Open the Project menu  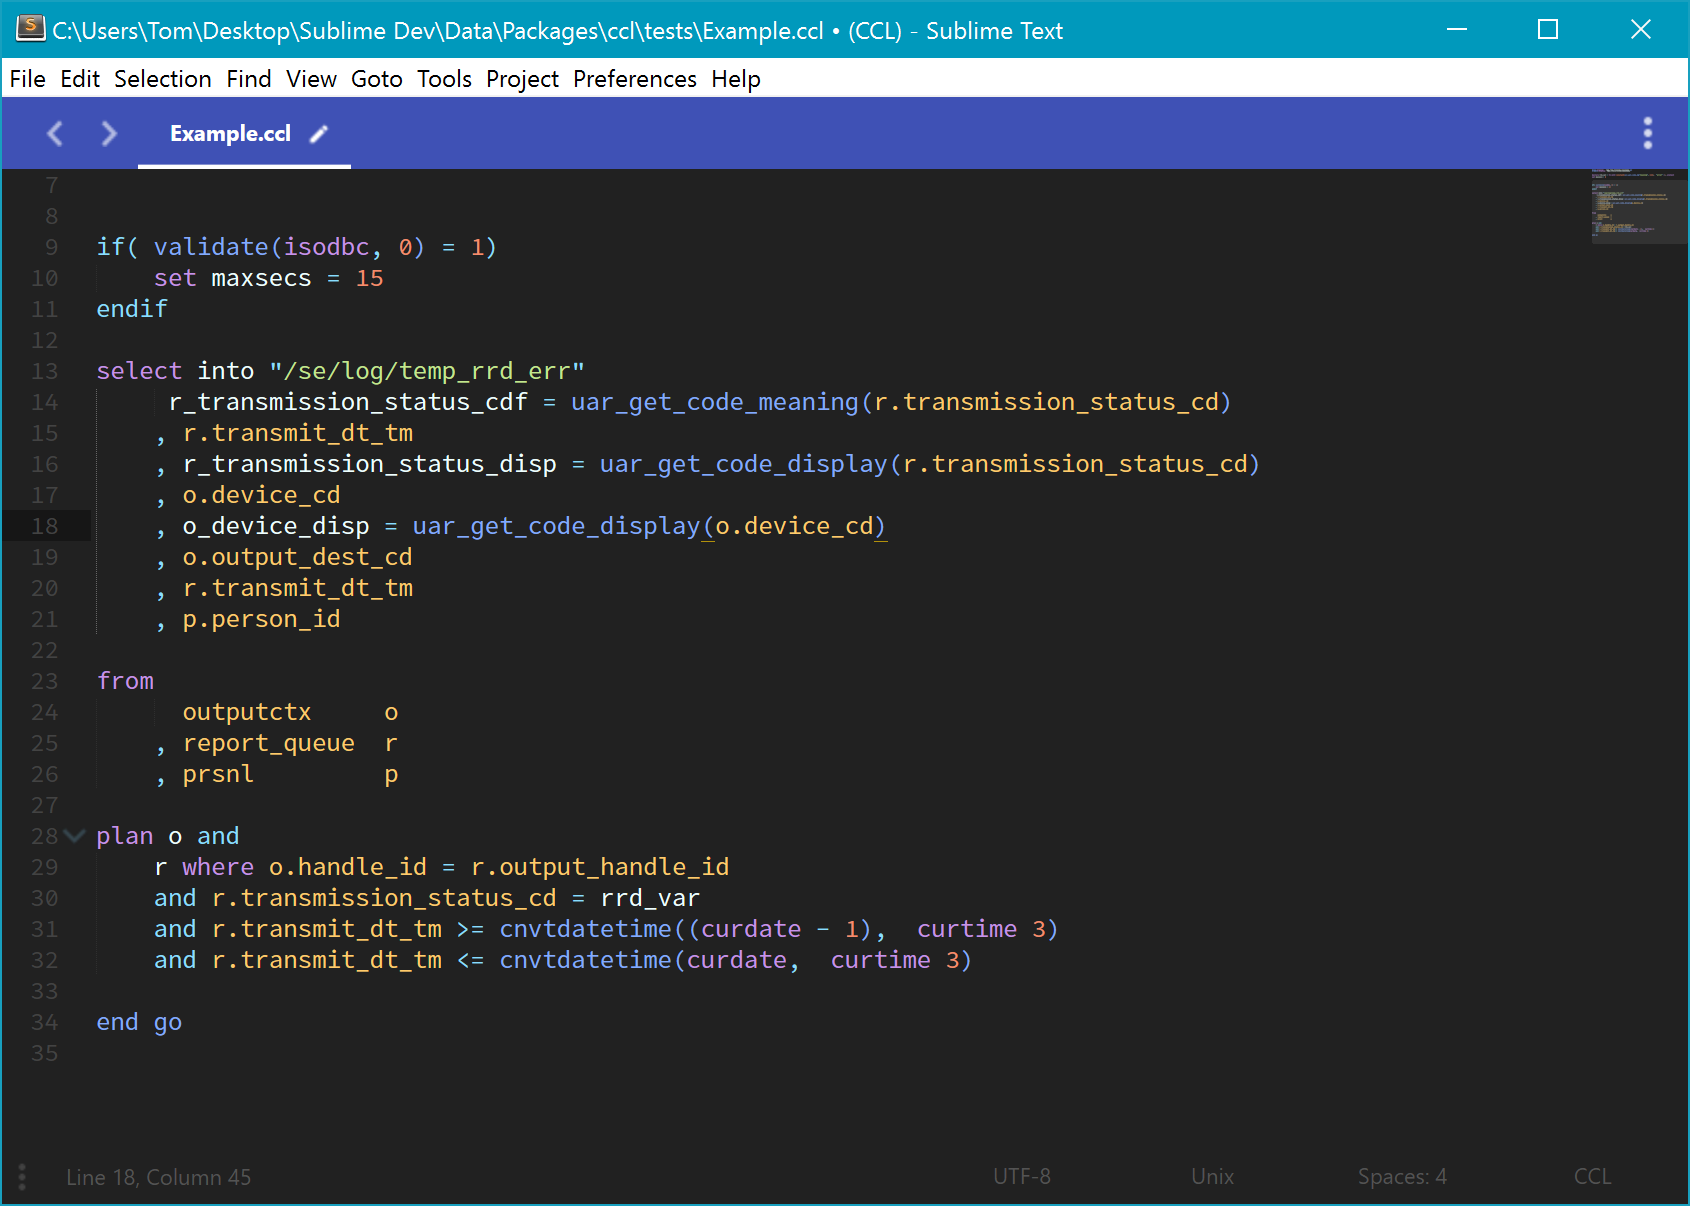pos(522,79)
